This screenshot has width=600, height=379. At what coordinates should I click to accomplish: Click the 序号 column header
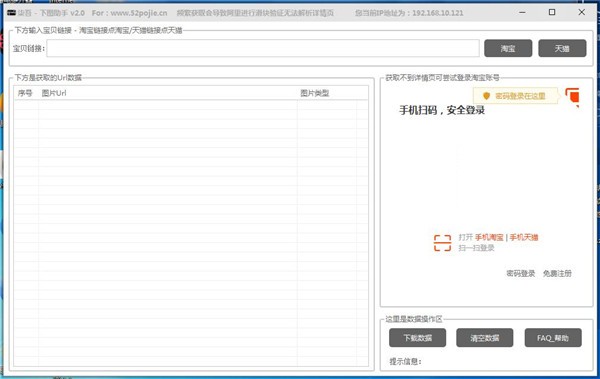25,93
